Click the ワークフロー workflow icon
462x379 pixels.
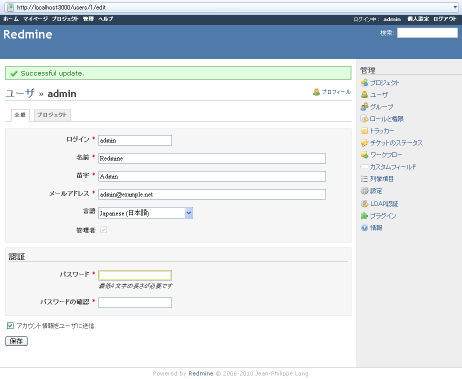[x=364, y=155]
